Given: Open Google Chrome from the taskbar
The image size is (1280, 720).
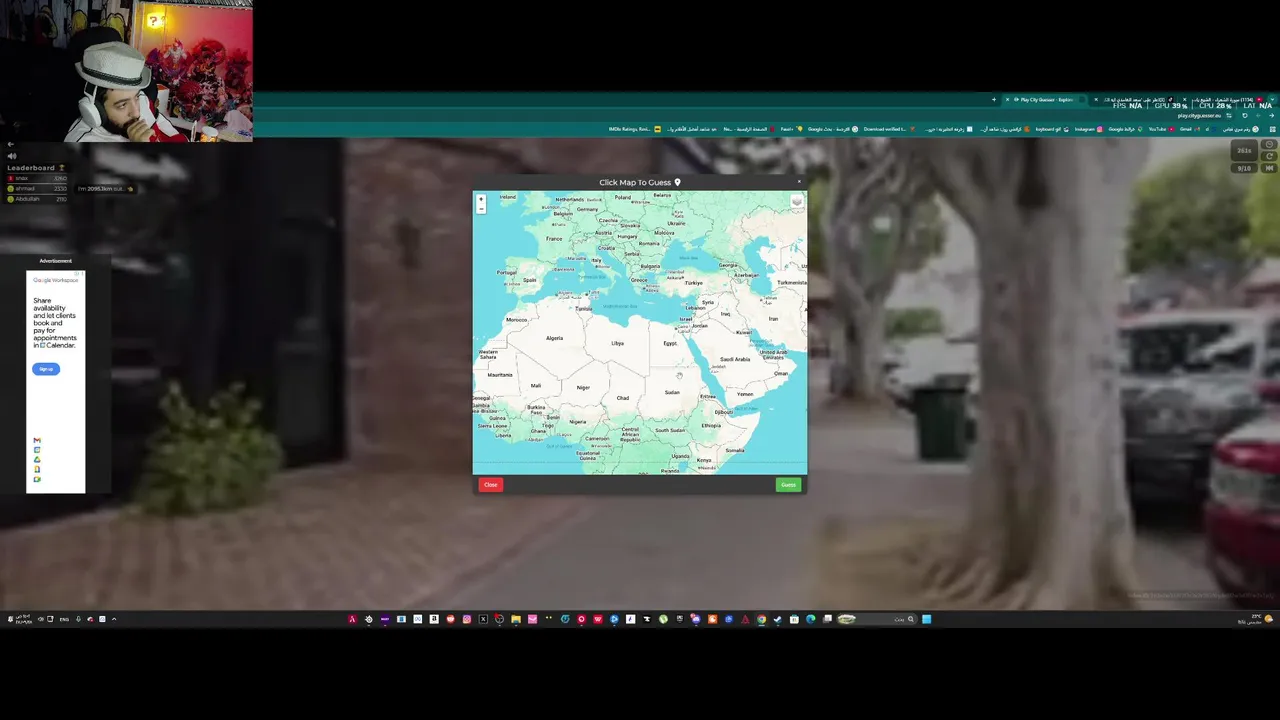Looking at the screenshot, I should 761,619.
